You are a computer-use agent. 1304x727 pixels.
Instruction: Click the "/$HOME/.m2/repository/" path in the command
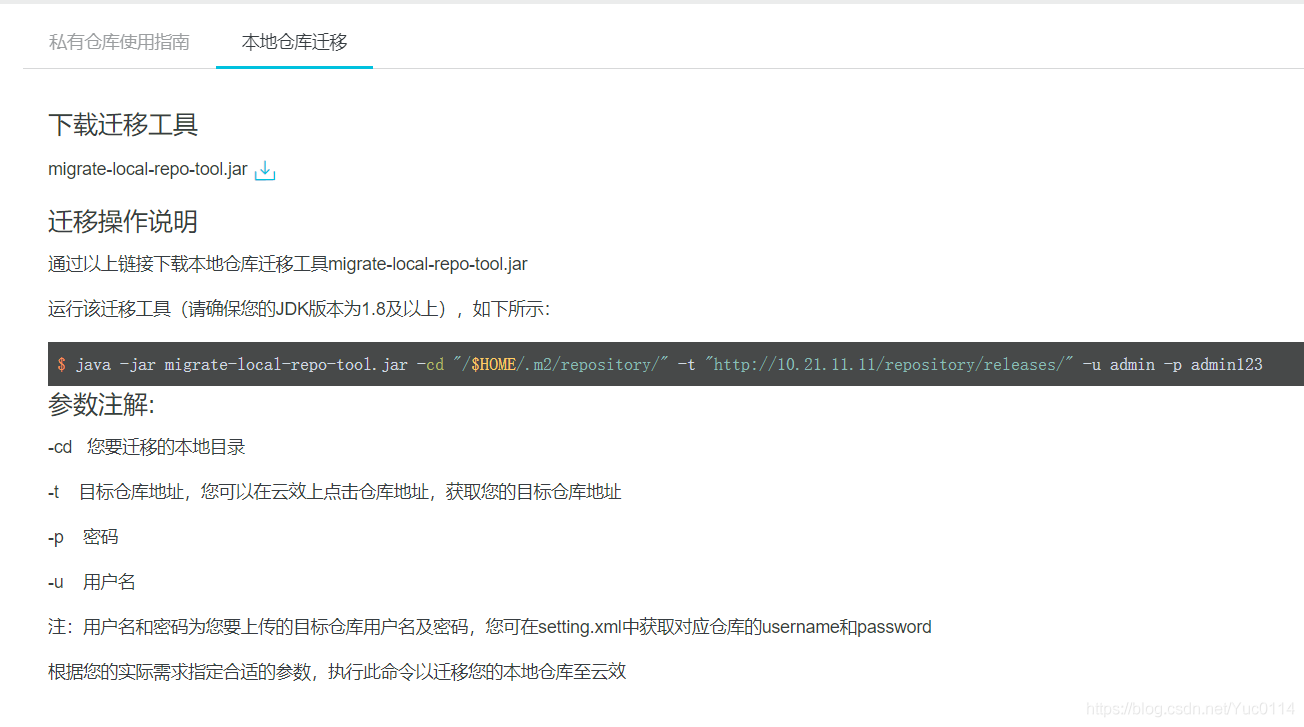(x=560, y=364)
